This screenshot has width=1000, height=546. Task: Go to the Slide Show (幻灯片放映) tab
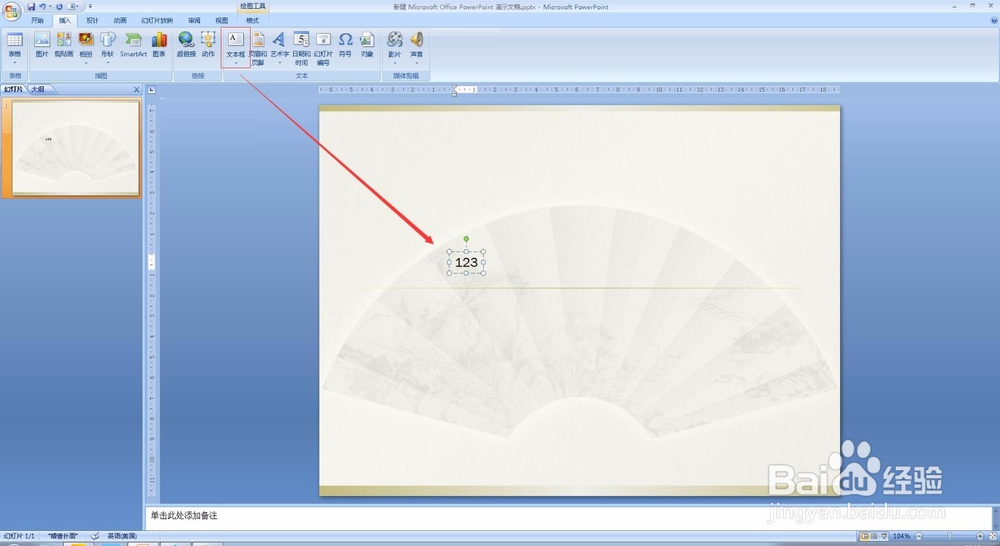(158, 20)
